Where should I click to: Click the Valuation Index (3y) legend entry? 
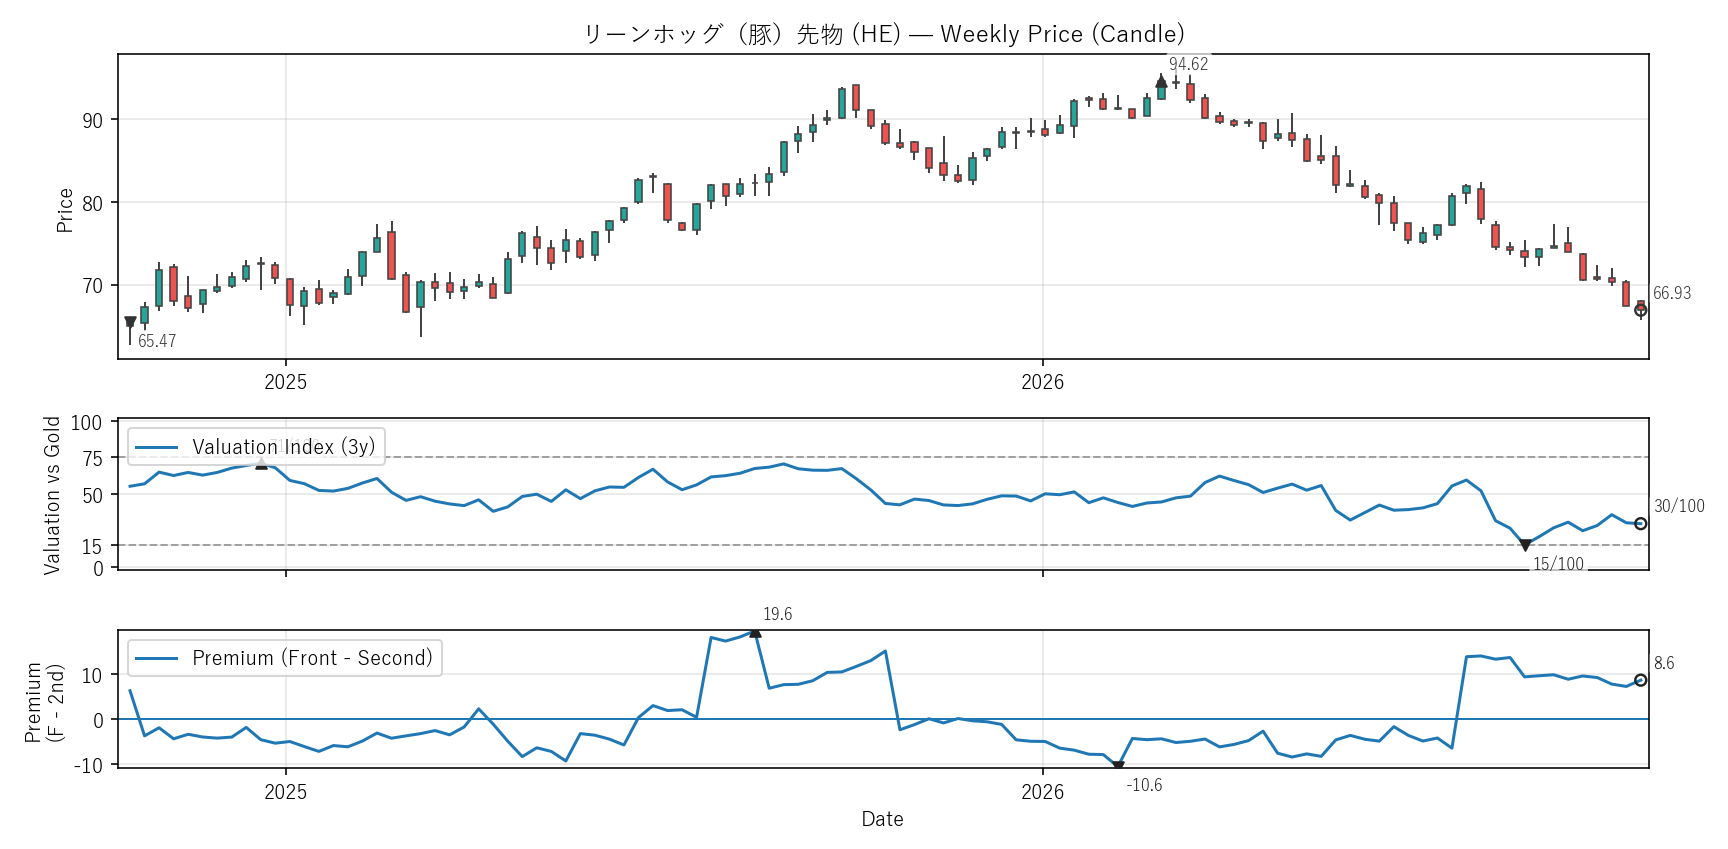coord(256,447)
